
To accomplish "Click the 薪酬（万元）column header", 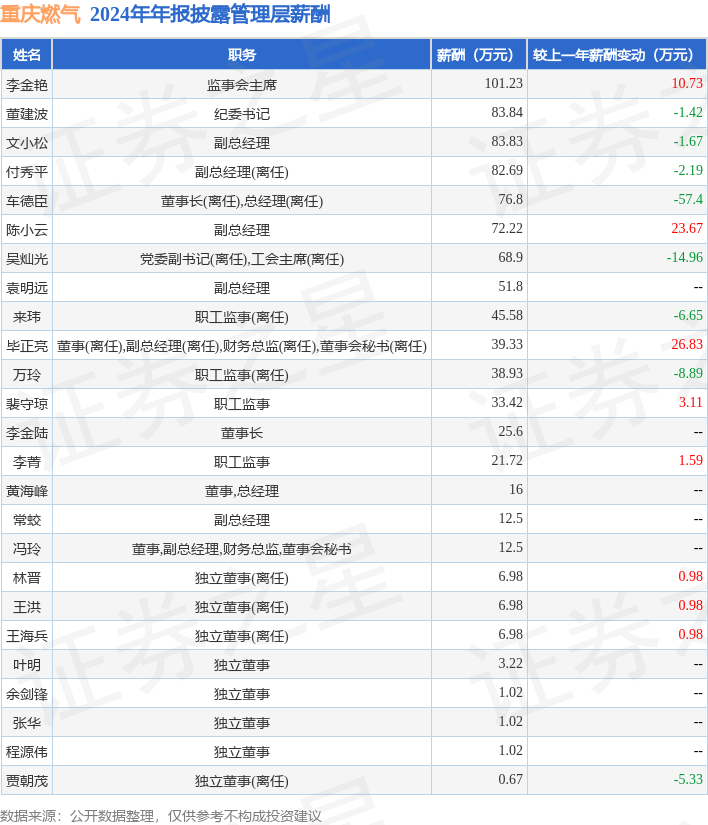I will (x=479, y=55).
